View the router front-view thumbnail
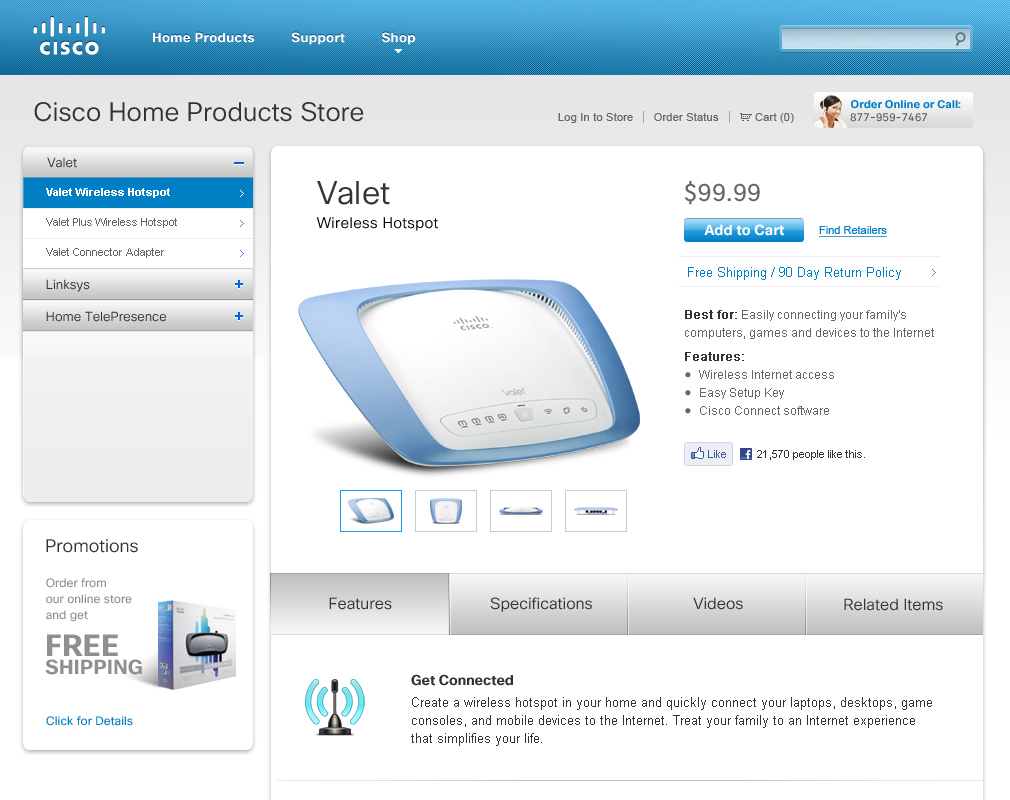Viewport: 1010px width, 800px height. (446, 511)
